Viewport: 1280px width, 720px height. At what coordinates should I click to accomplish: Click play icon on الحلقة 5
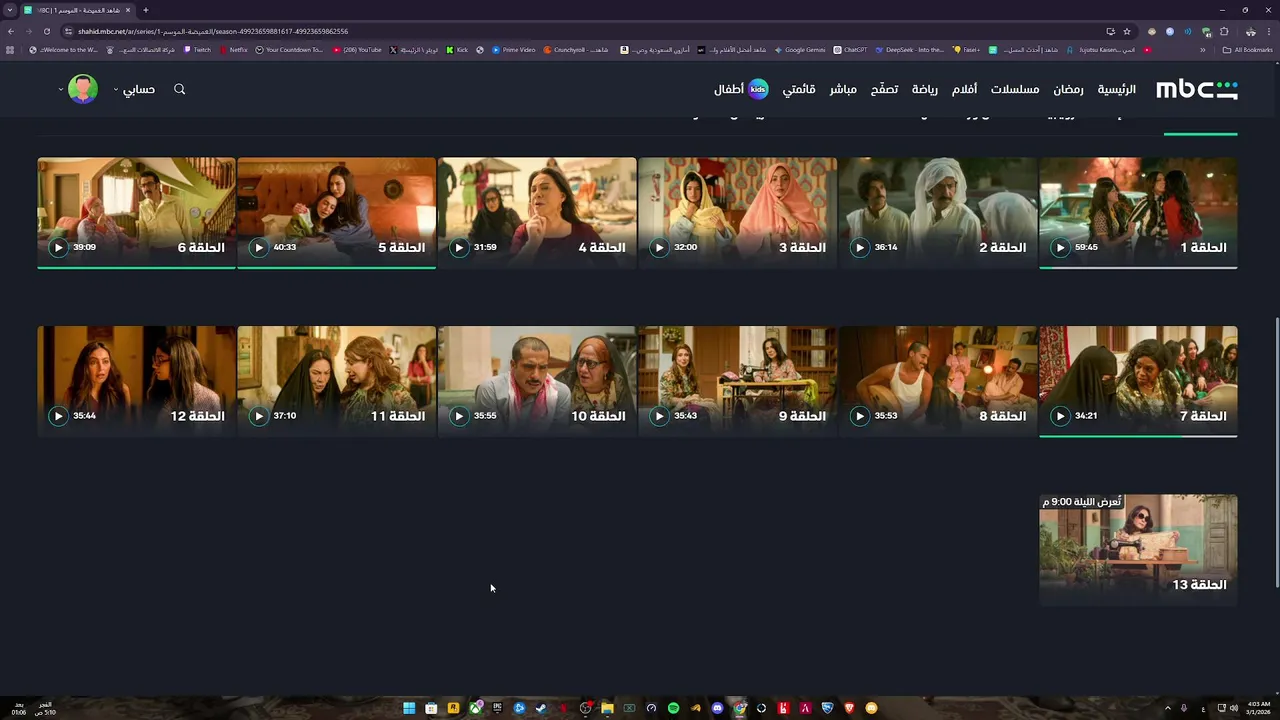(259, 247)
